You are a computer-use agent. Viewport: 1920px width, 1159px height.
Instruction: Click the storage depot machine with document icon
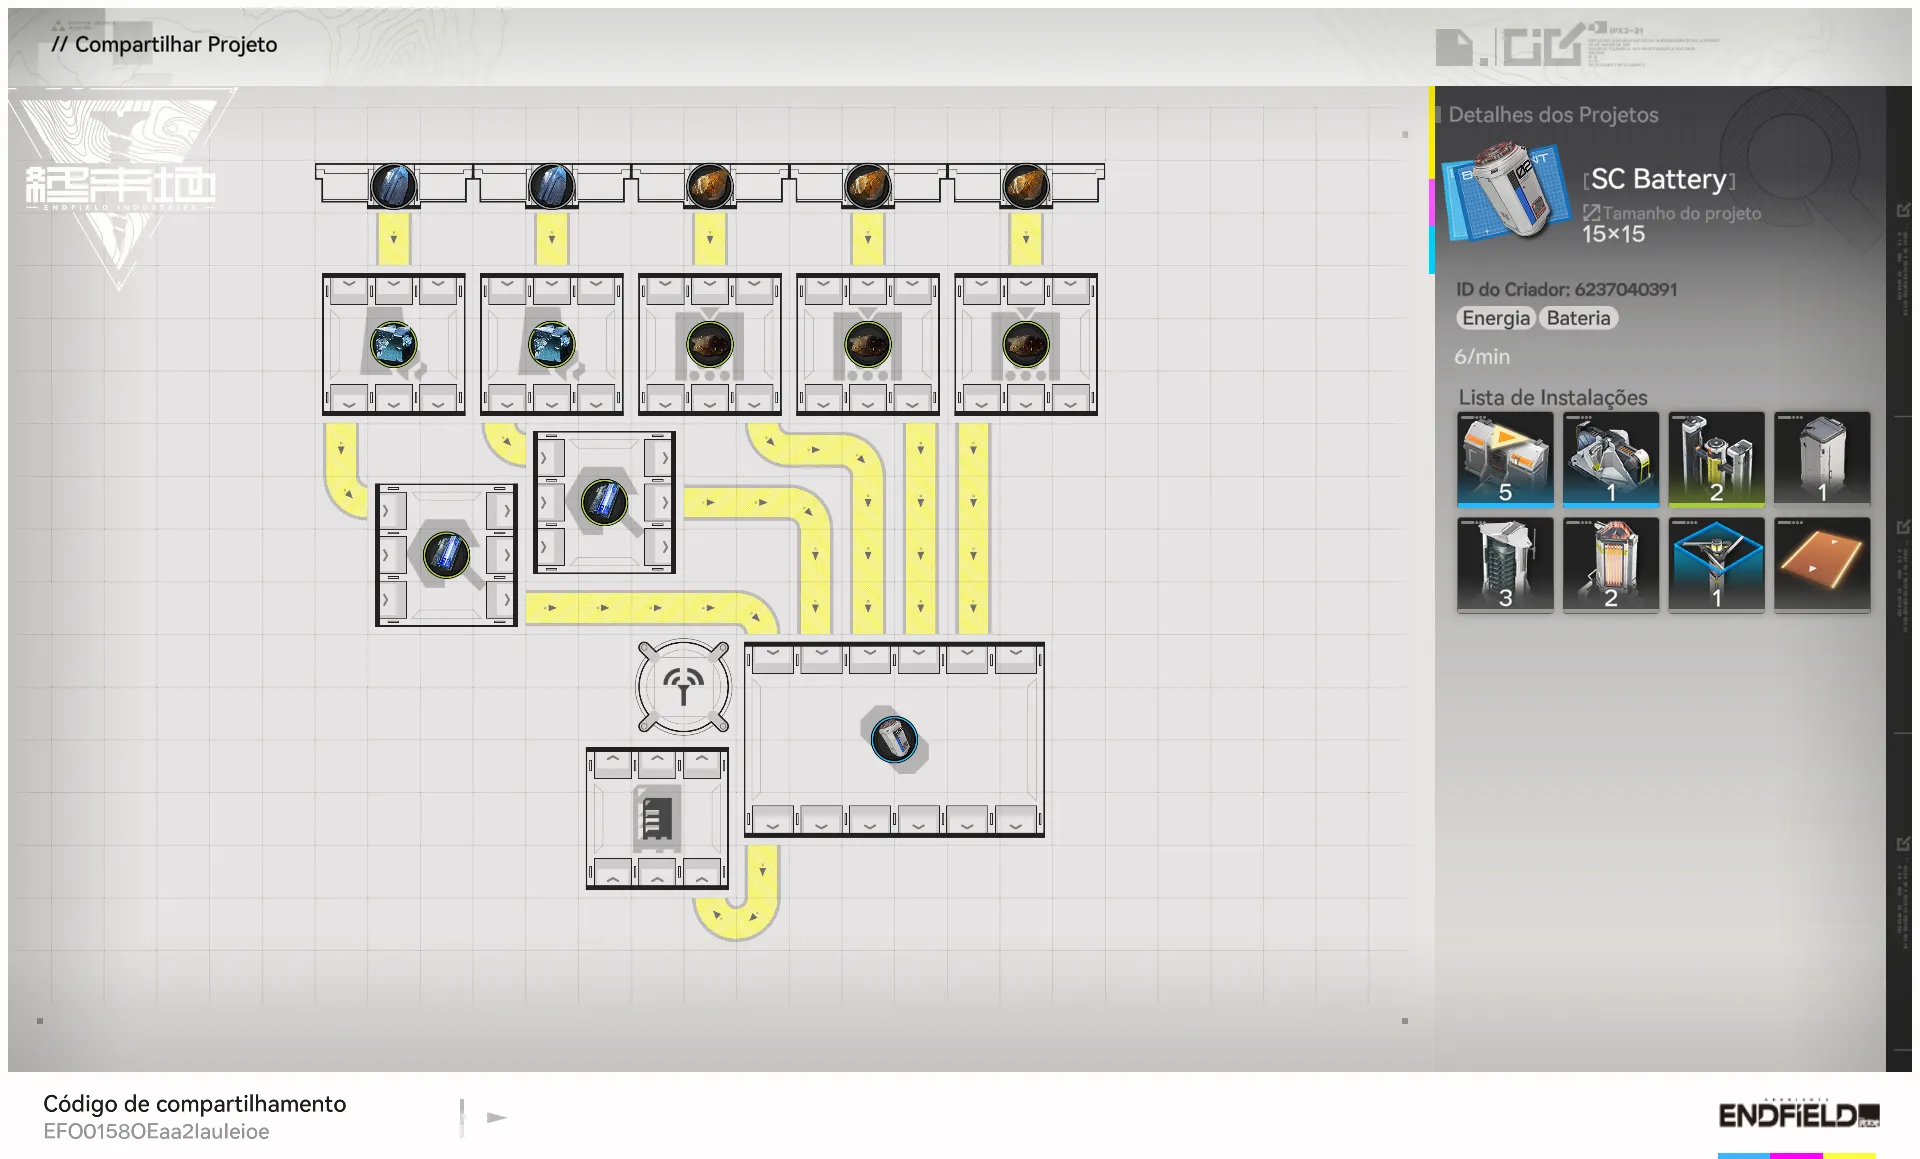click(x=657, y=818)
